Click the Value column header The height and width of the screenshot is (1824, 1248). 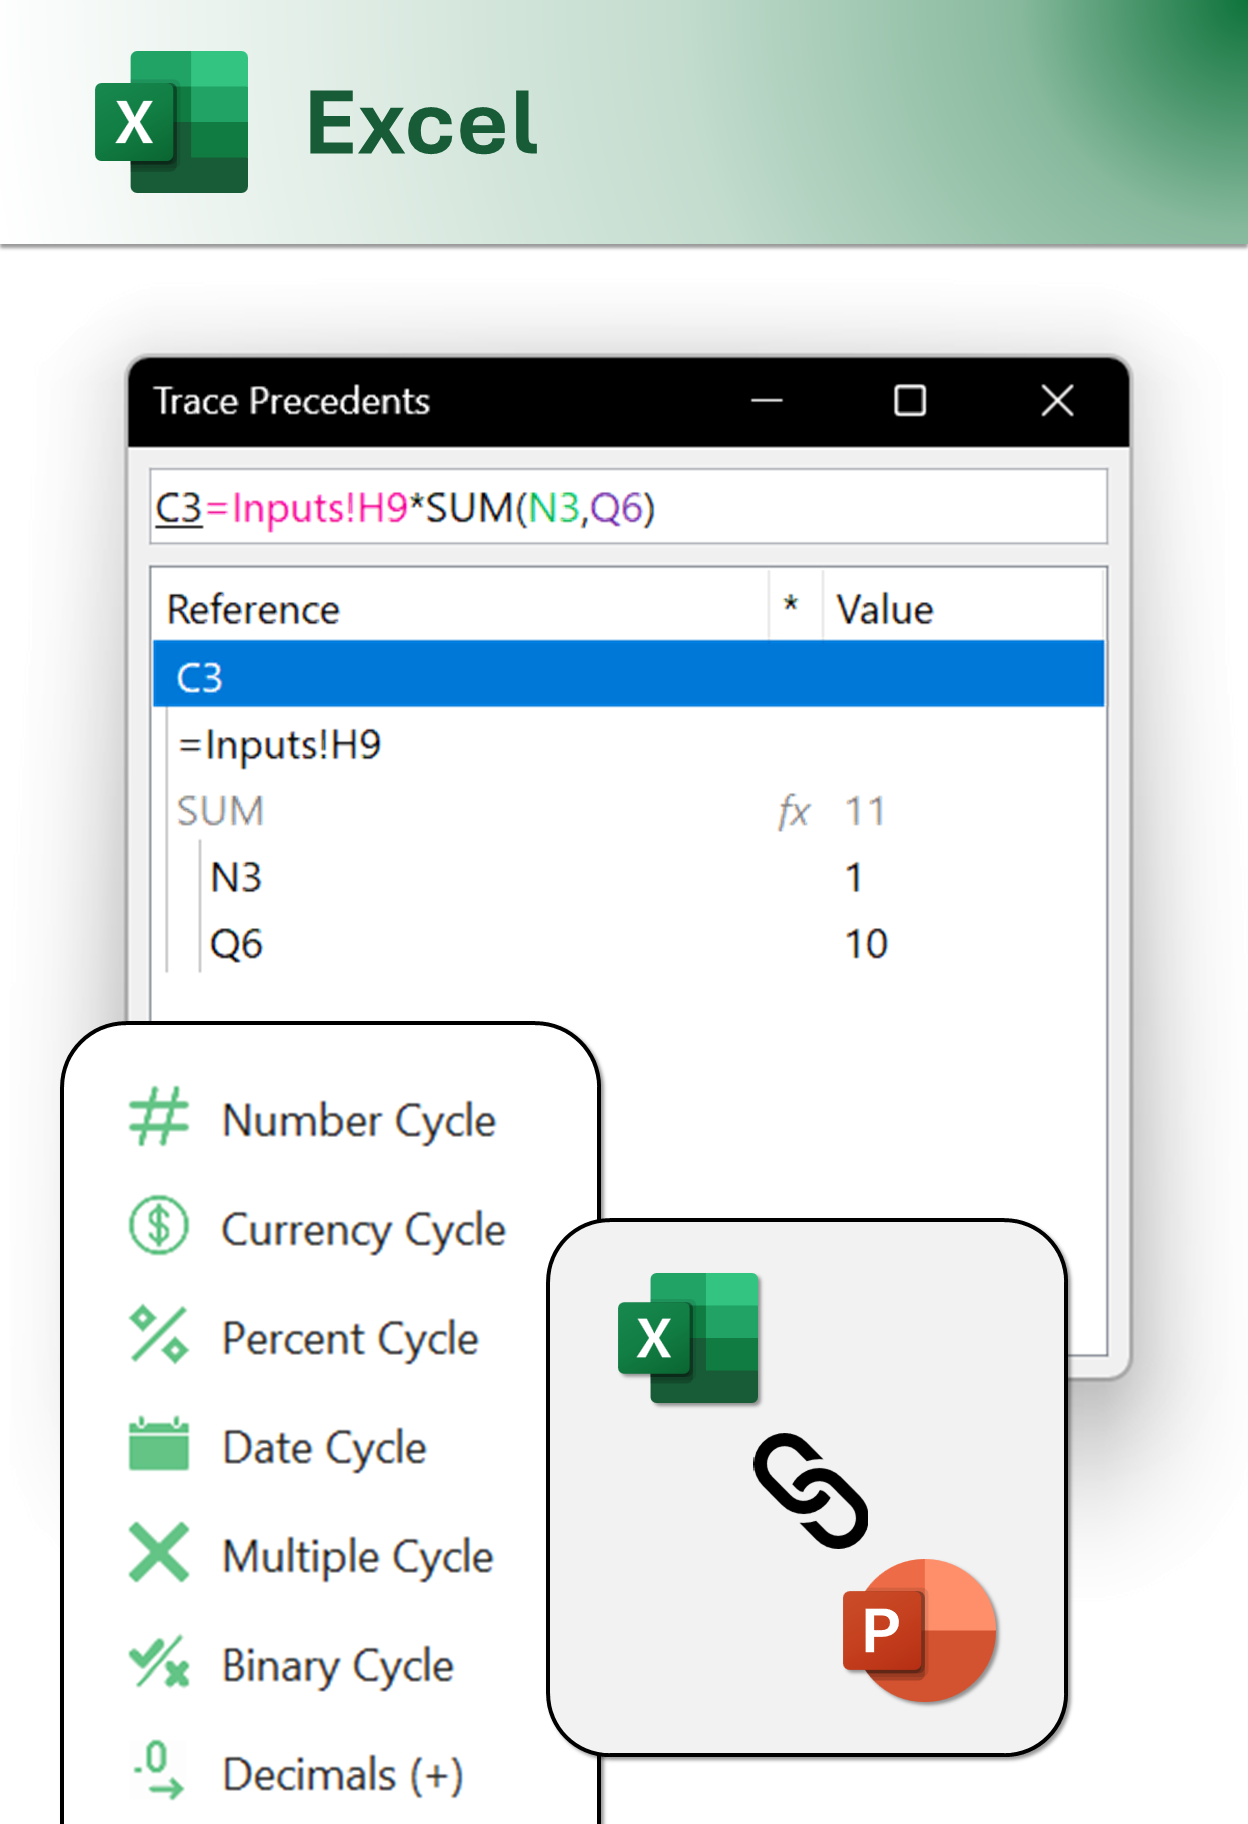pos(963,608)
